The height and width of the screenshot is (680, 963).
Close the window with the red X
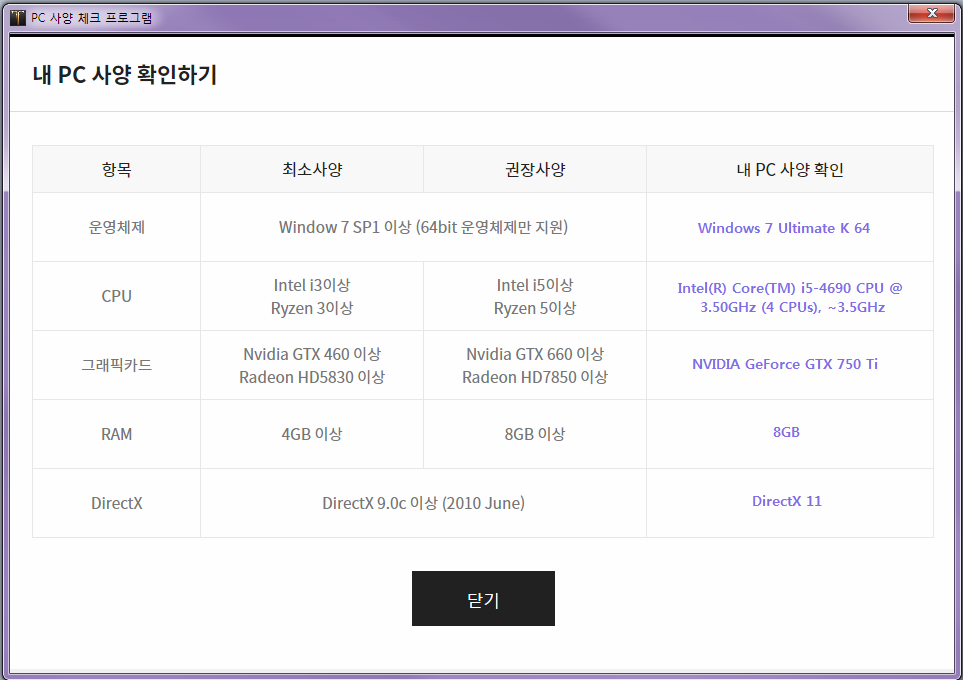(932, 13)
